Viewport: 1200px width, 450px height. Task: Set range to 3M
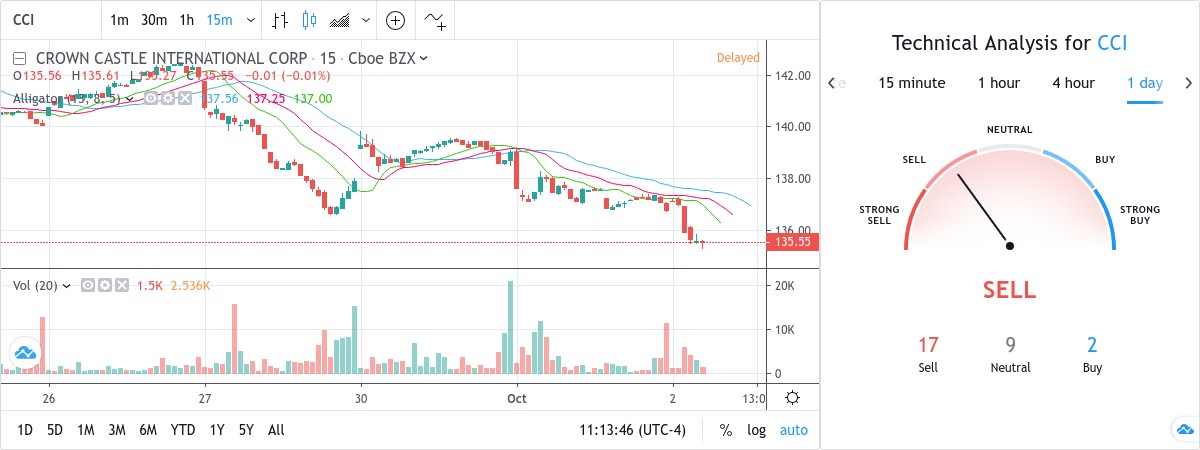pos(116,430)
